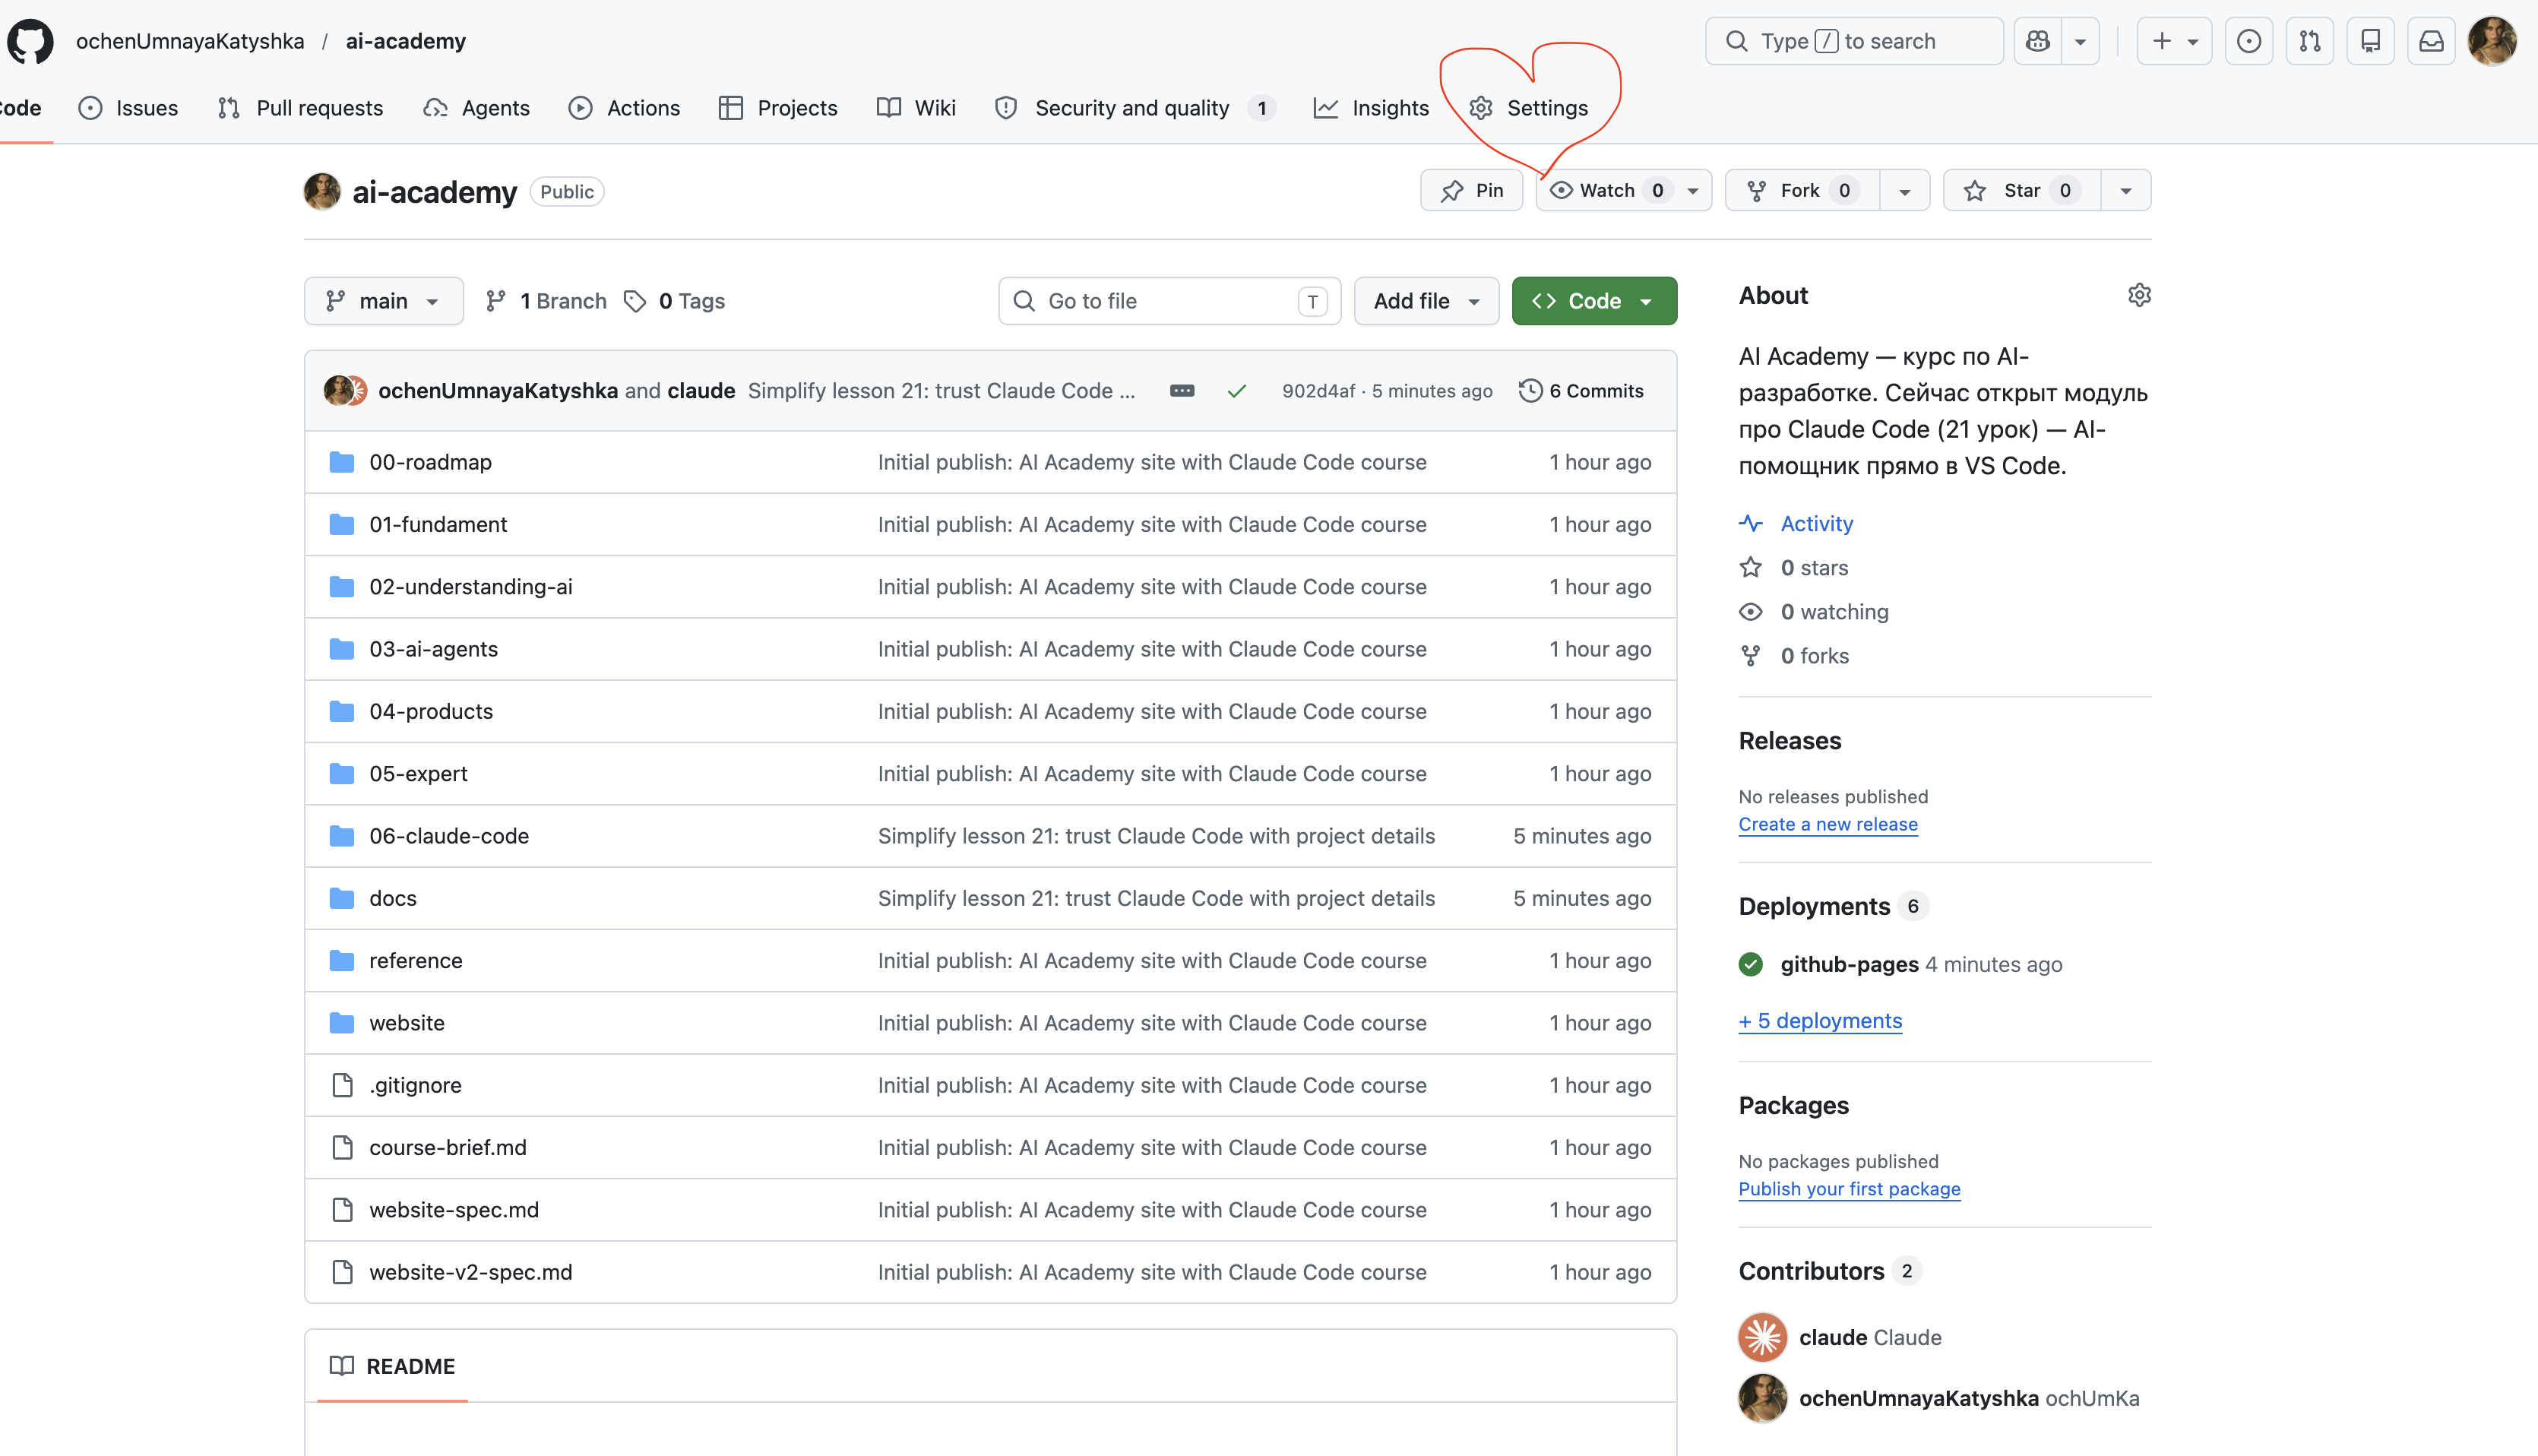Viewport: 2538px width, 1456px height.
Task: Click the commit authors avatar stack
Action: point(346,391)
